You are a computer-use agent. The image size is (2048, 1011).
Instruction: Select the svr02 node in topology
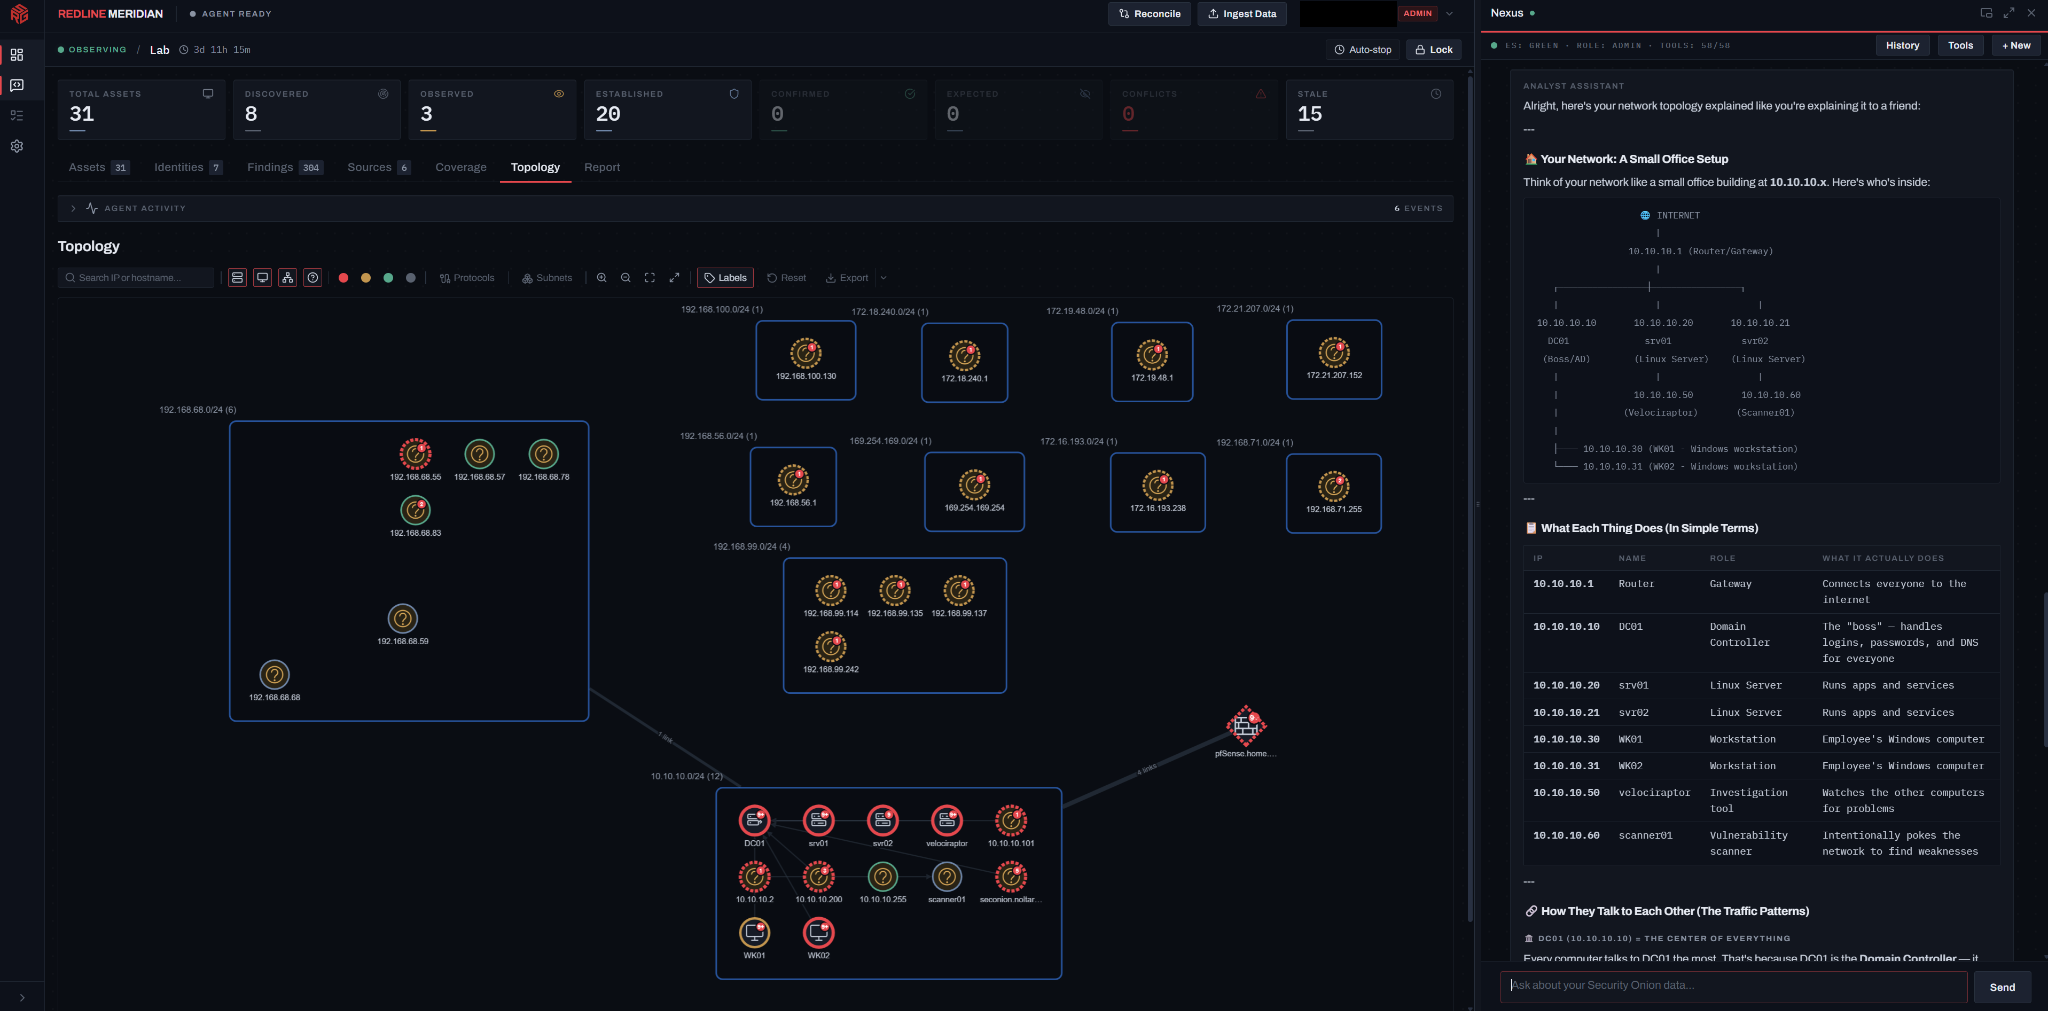(883, 821)
